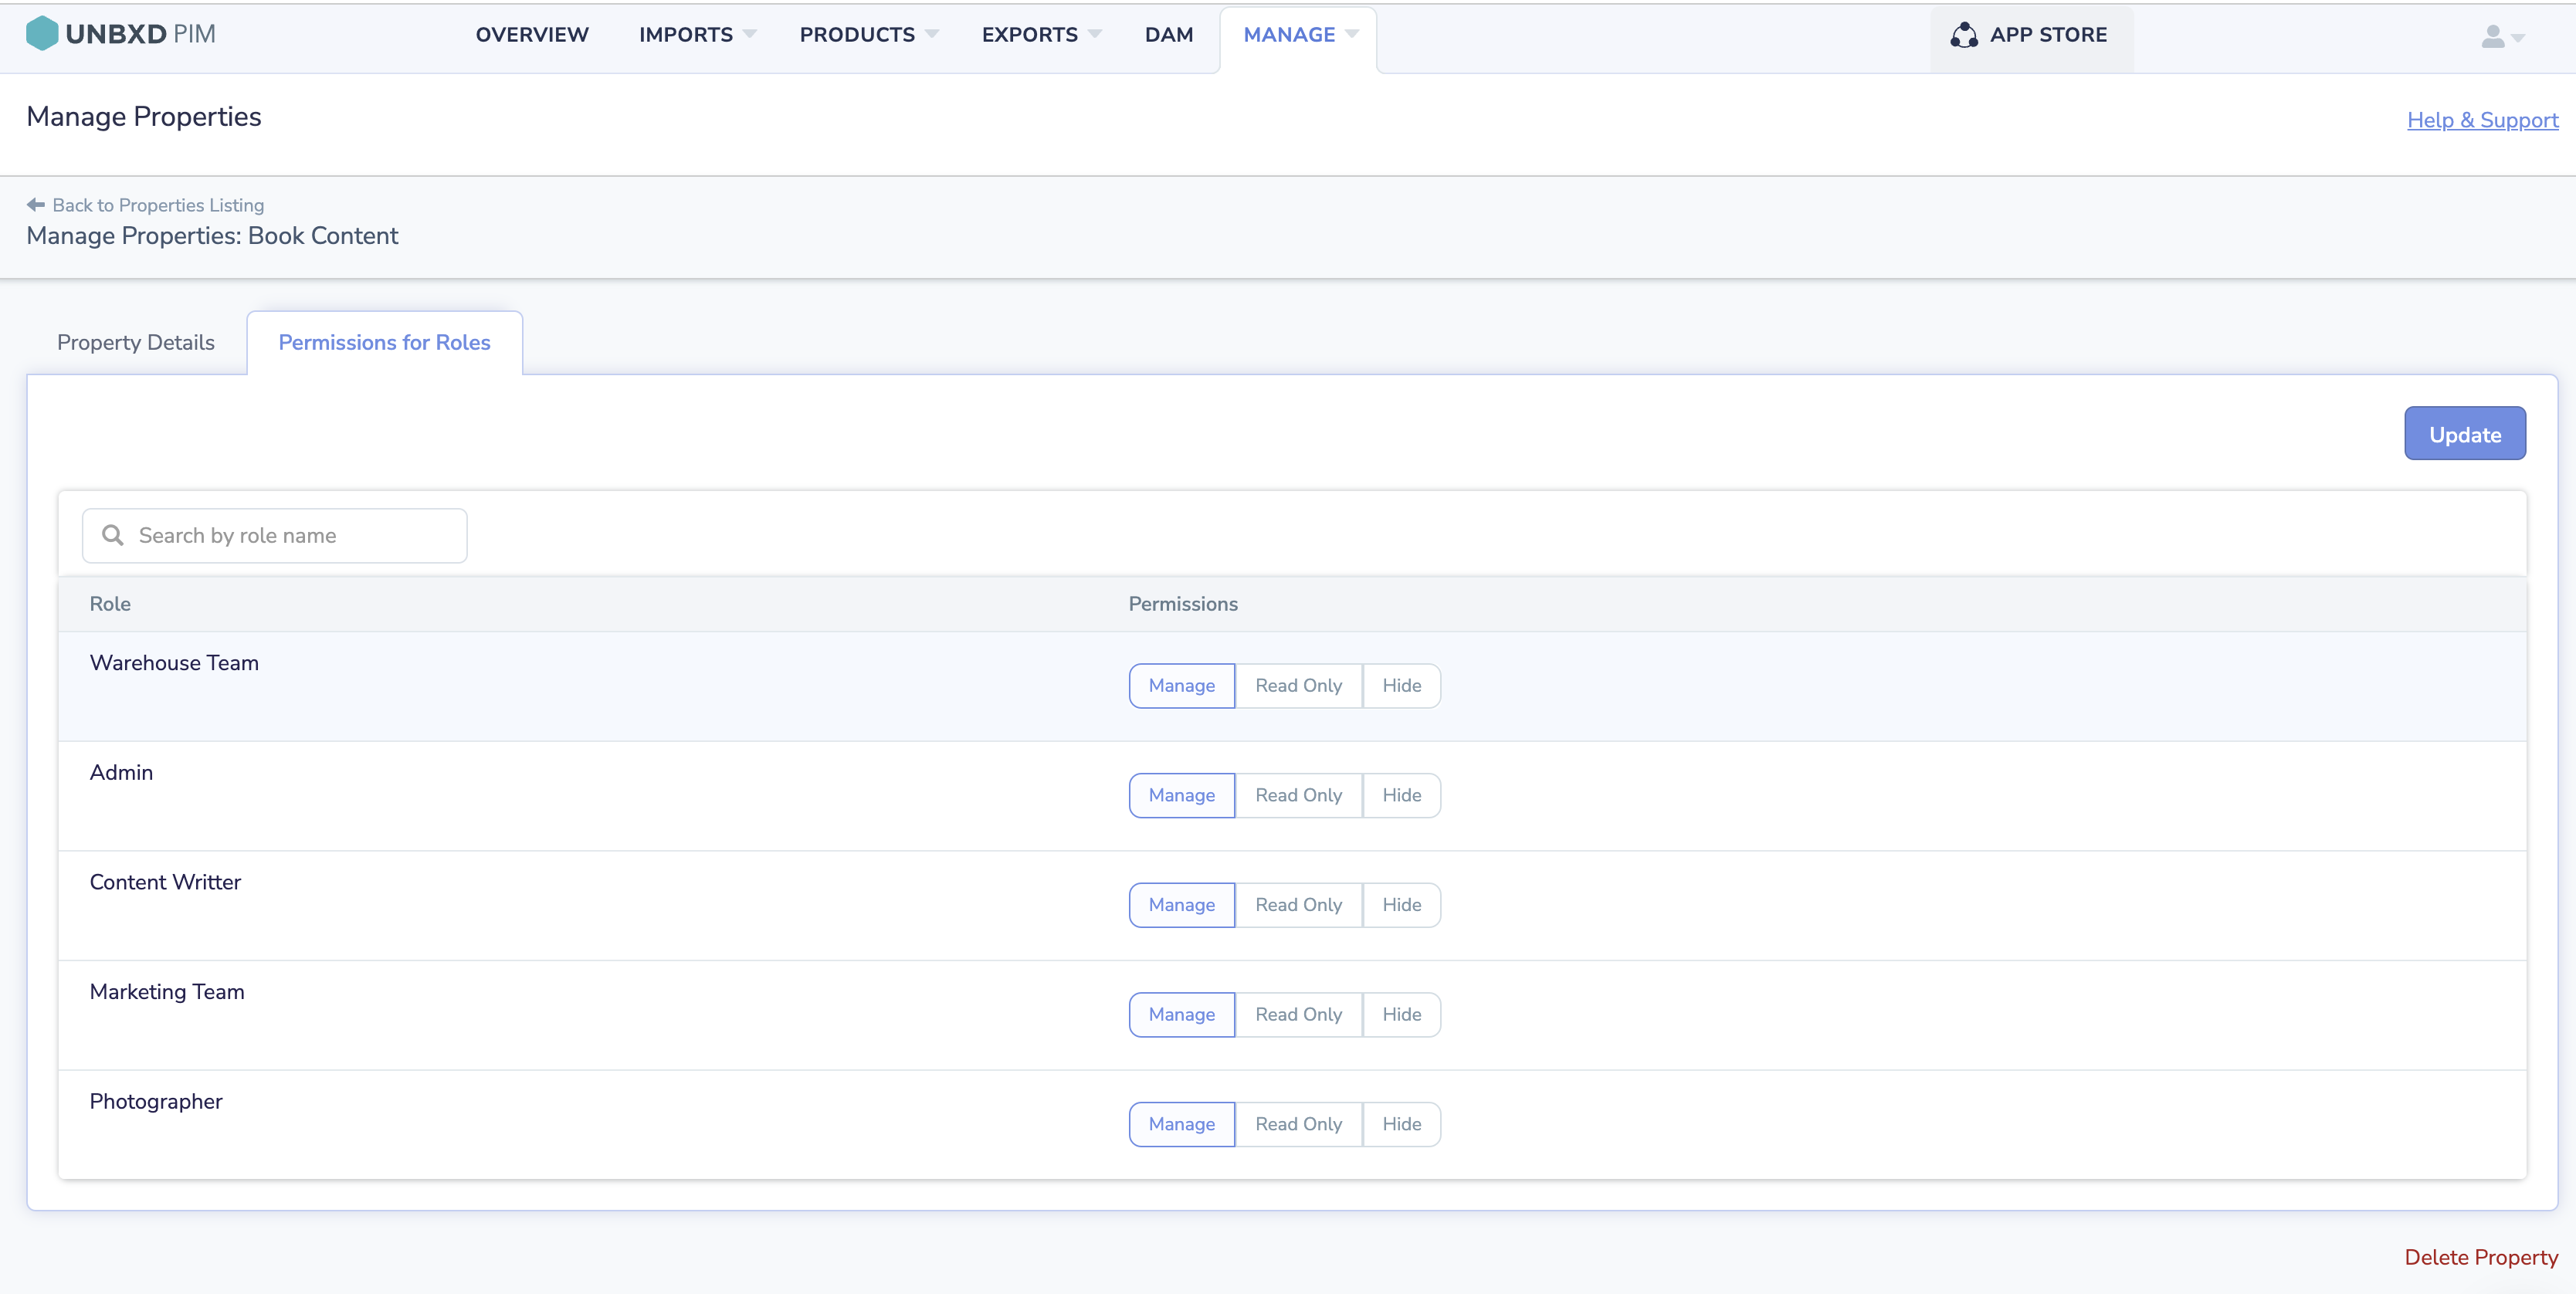The height and width of the screenshot is (1294, 2576).
Task: Click the Manage Properties page title
Action: 144,117
